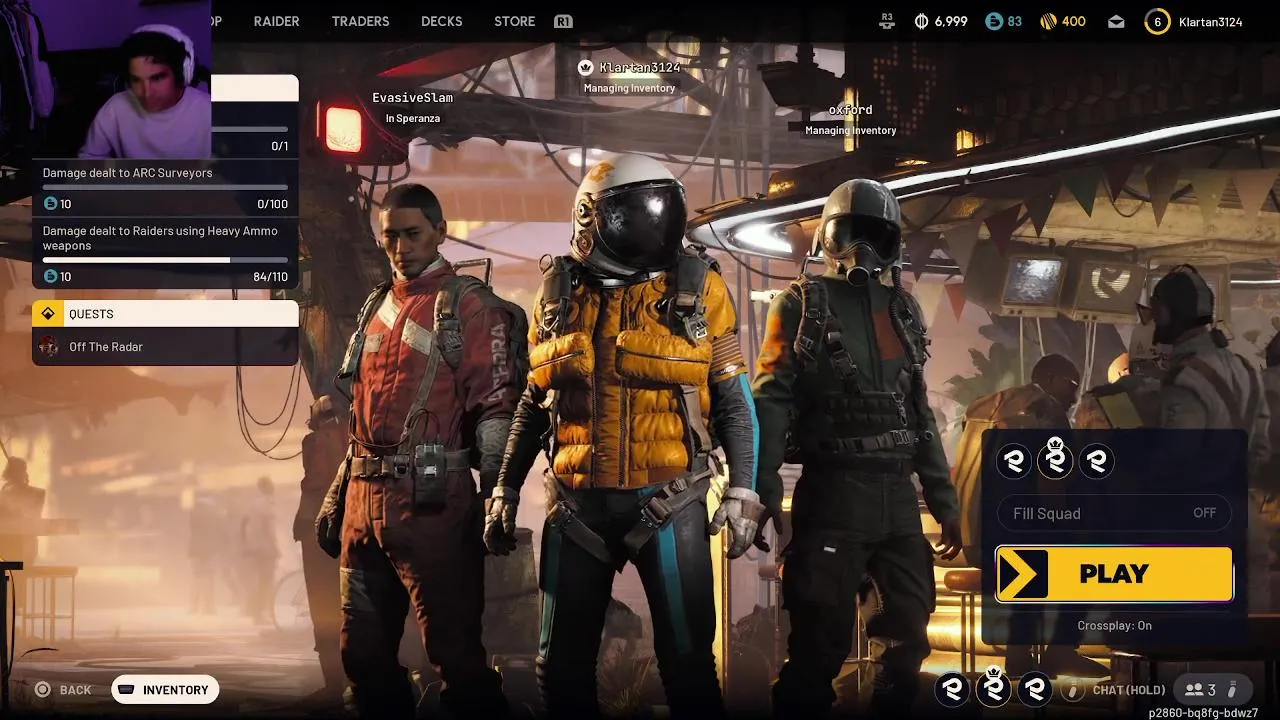Open the RAIDER tab

(276, 21)
